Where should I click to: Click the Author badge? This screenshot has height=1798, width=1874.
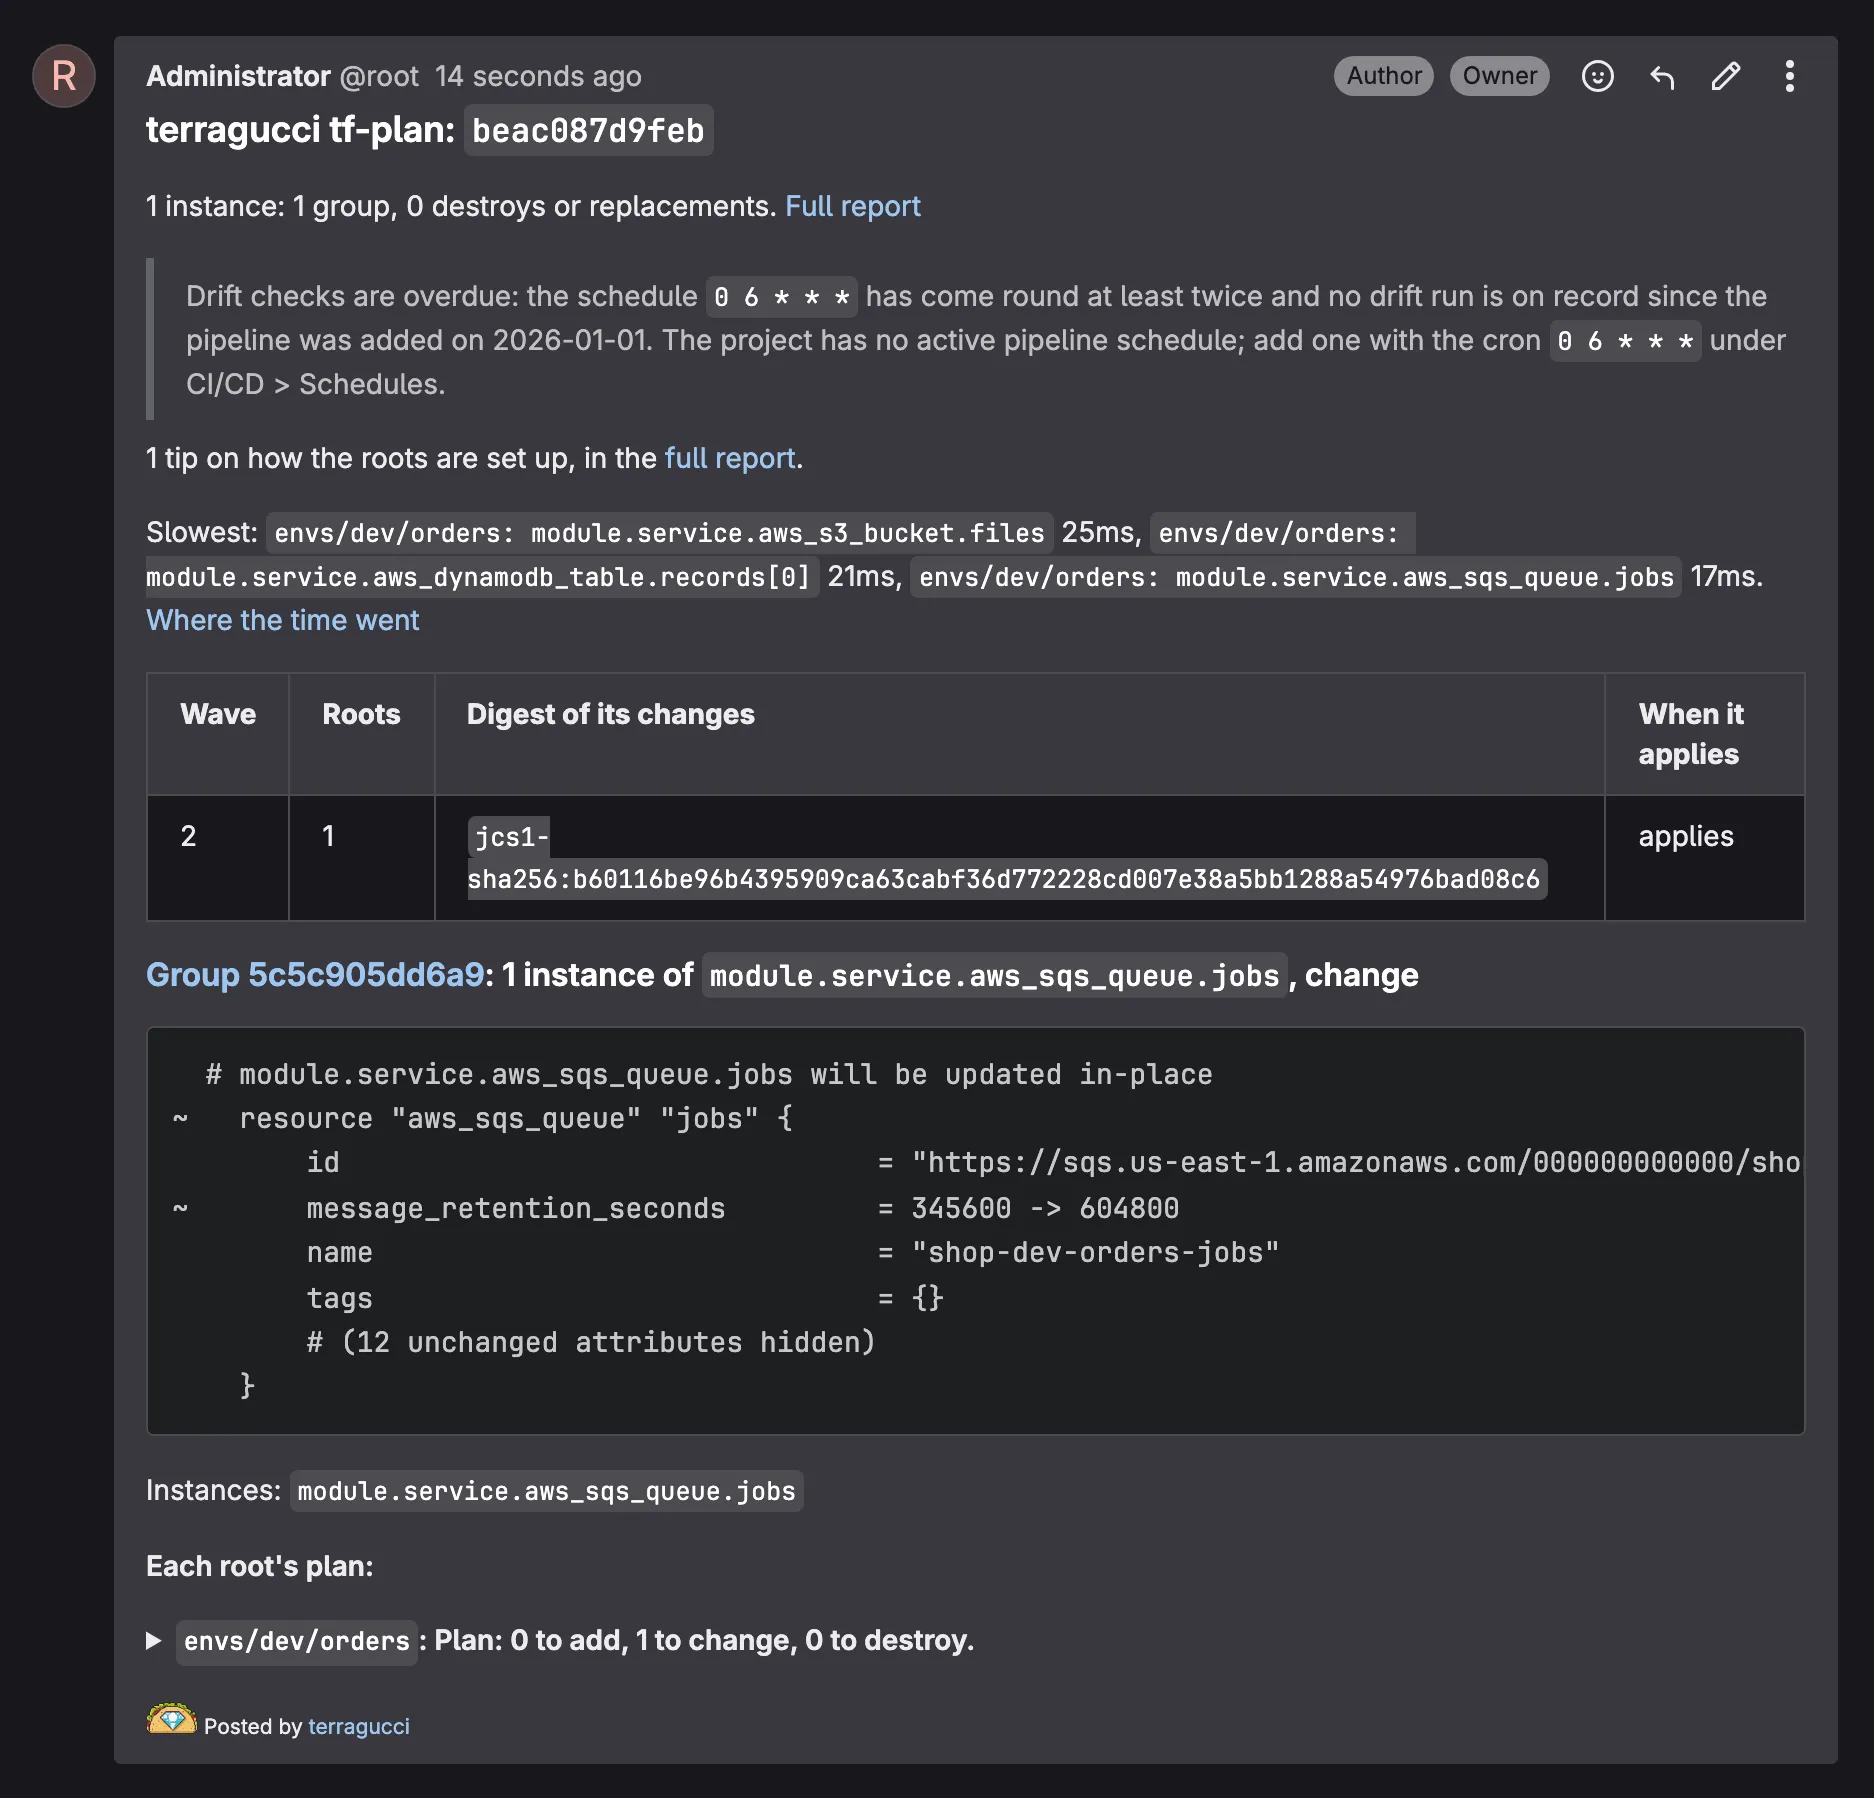pyautogui.click(x=1384, y=76)
